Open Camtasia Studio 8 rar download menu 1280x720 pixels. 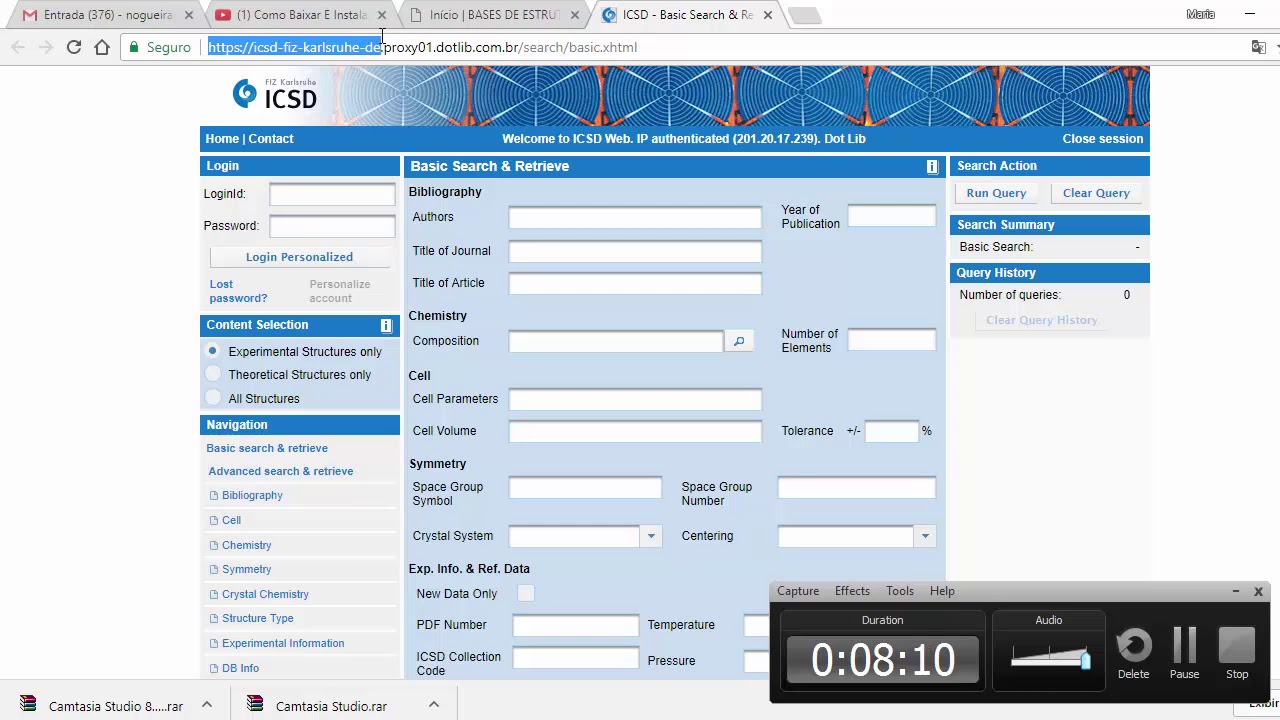(207, 705)
